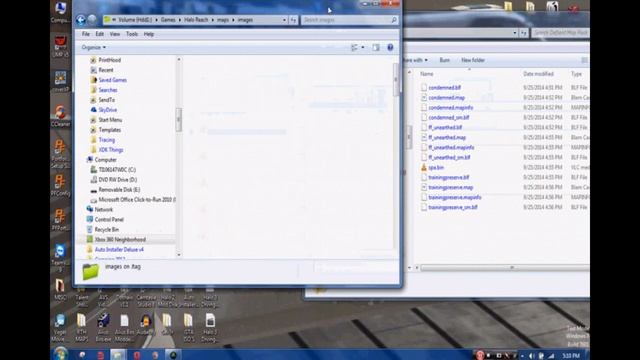Go back with the Explorer back arrow
The width and height of the screenshot is (640, 360).
(81, 20)
